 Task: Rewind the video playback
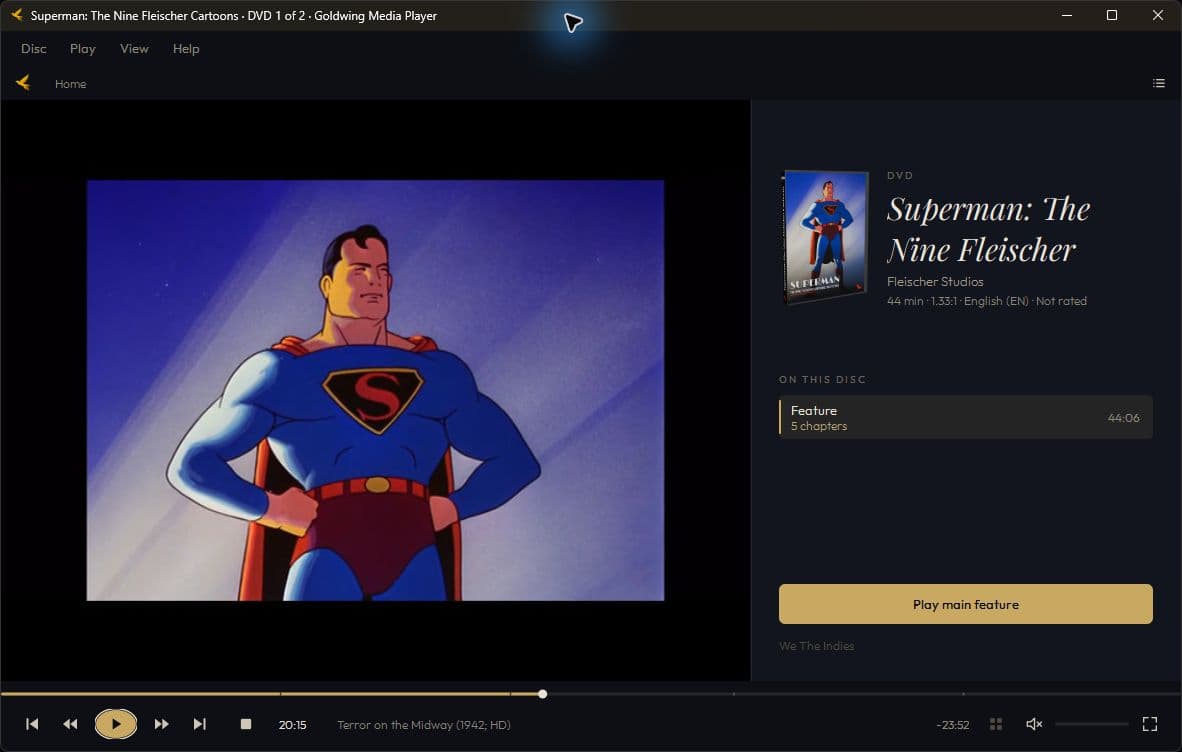tap(70, 724)
